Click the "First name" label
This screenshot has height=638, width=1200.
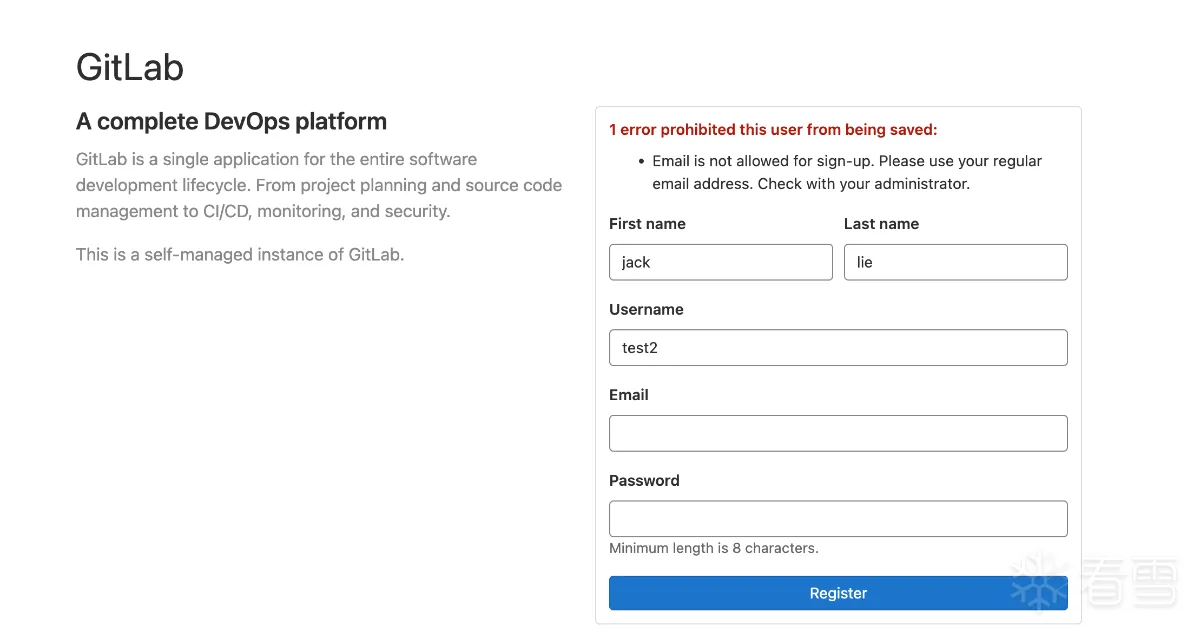[x=647, y=224]
